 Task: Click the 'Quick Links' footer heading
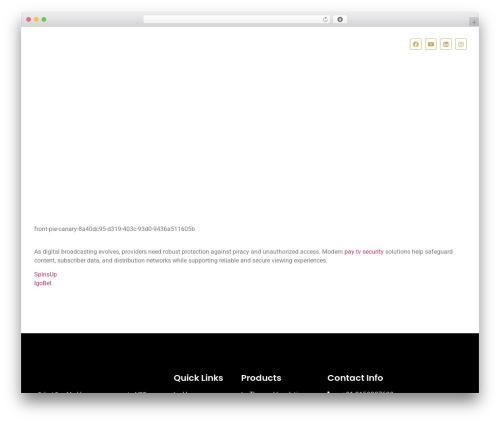pyautogui.click(x=198, y=378)
